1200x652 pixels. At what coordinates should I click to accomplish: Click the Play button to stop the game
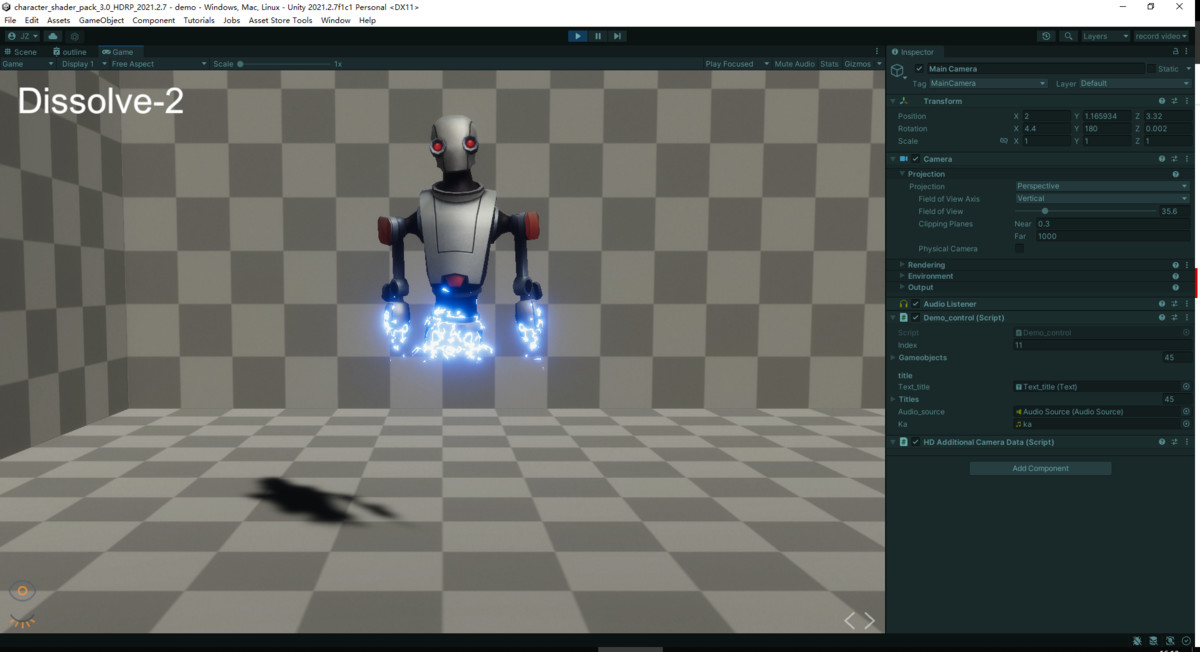coord(578,35)
